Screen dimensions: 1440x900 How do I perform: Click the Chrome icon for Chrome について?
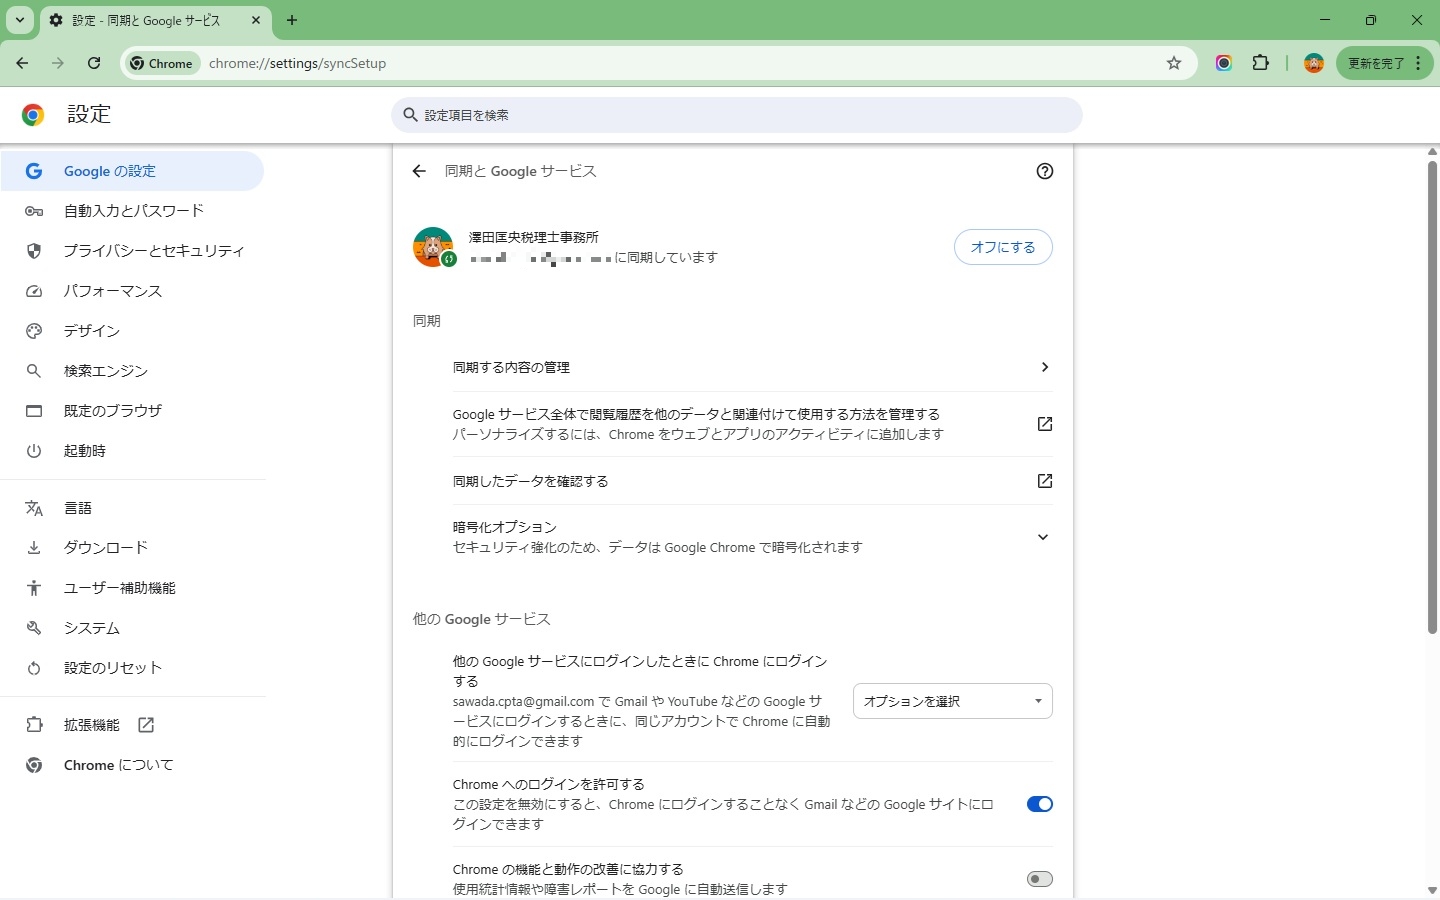click(34, 765)
